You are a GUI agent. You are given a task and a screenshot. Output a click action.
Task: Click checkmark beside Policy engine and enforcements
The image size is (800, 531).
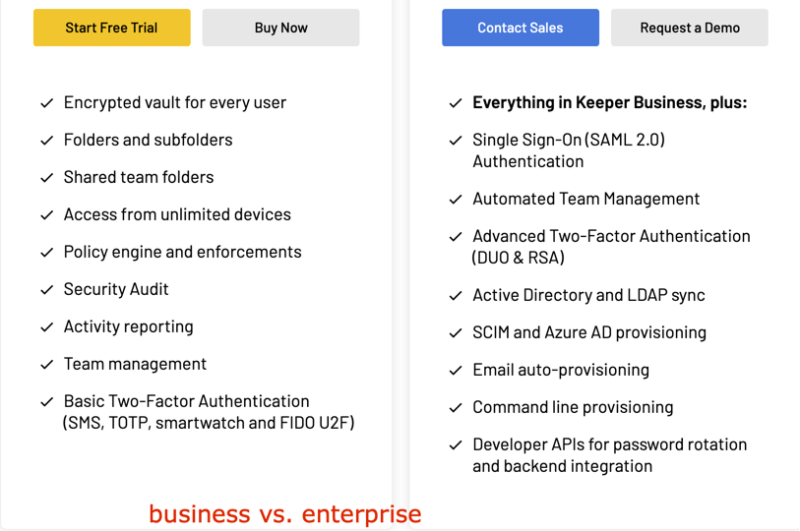(47, 252)
